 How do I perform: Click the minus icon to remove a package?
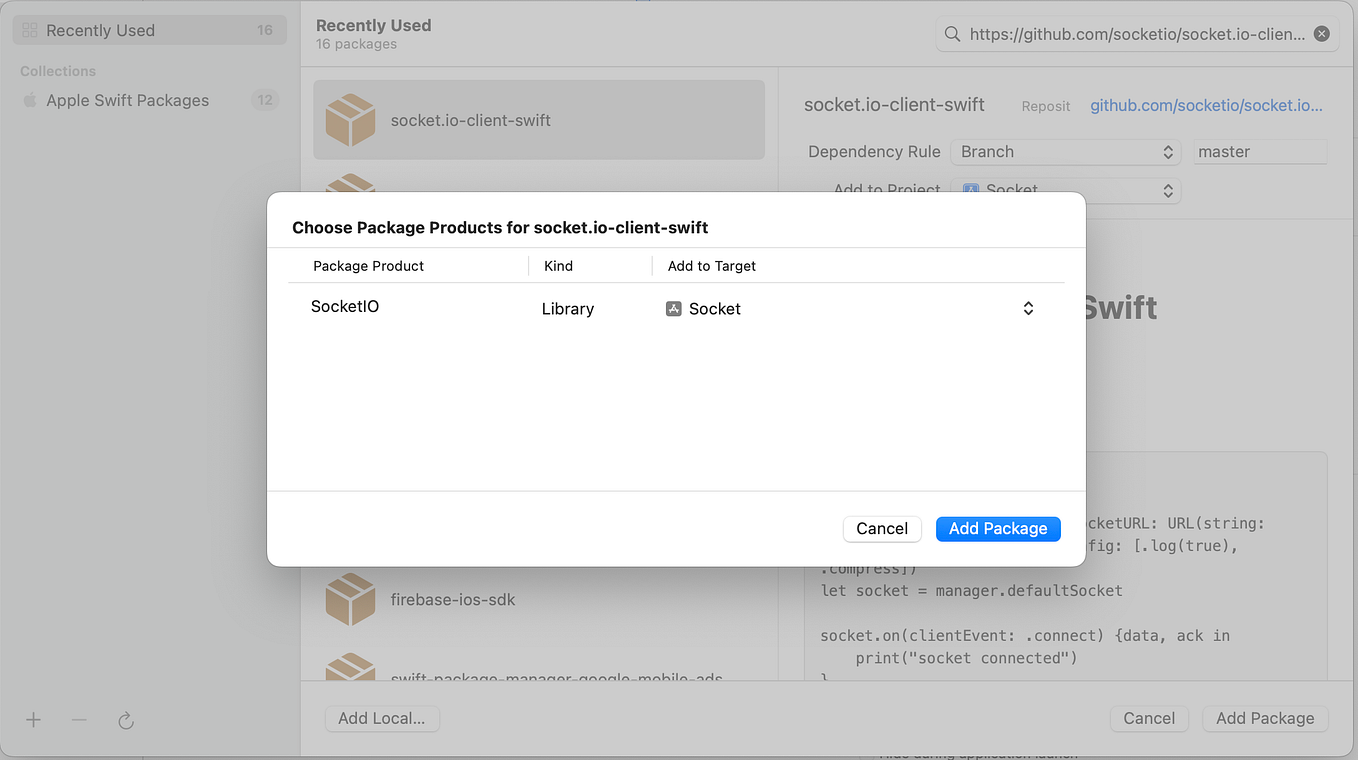(79, 720)
